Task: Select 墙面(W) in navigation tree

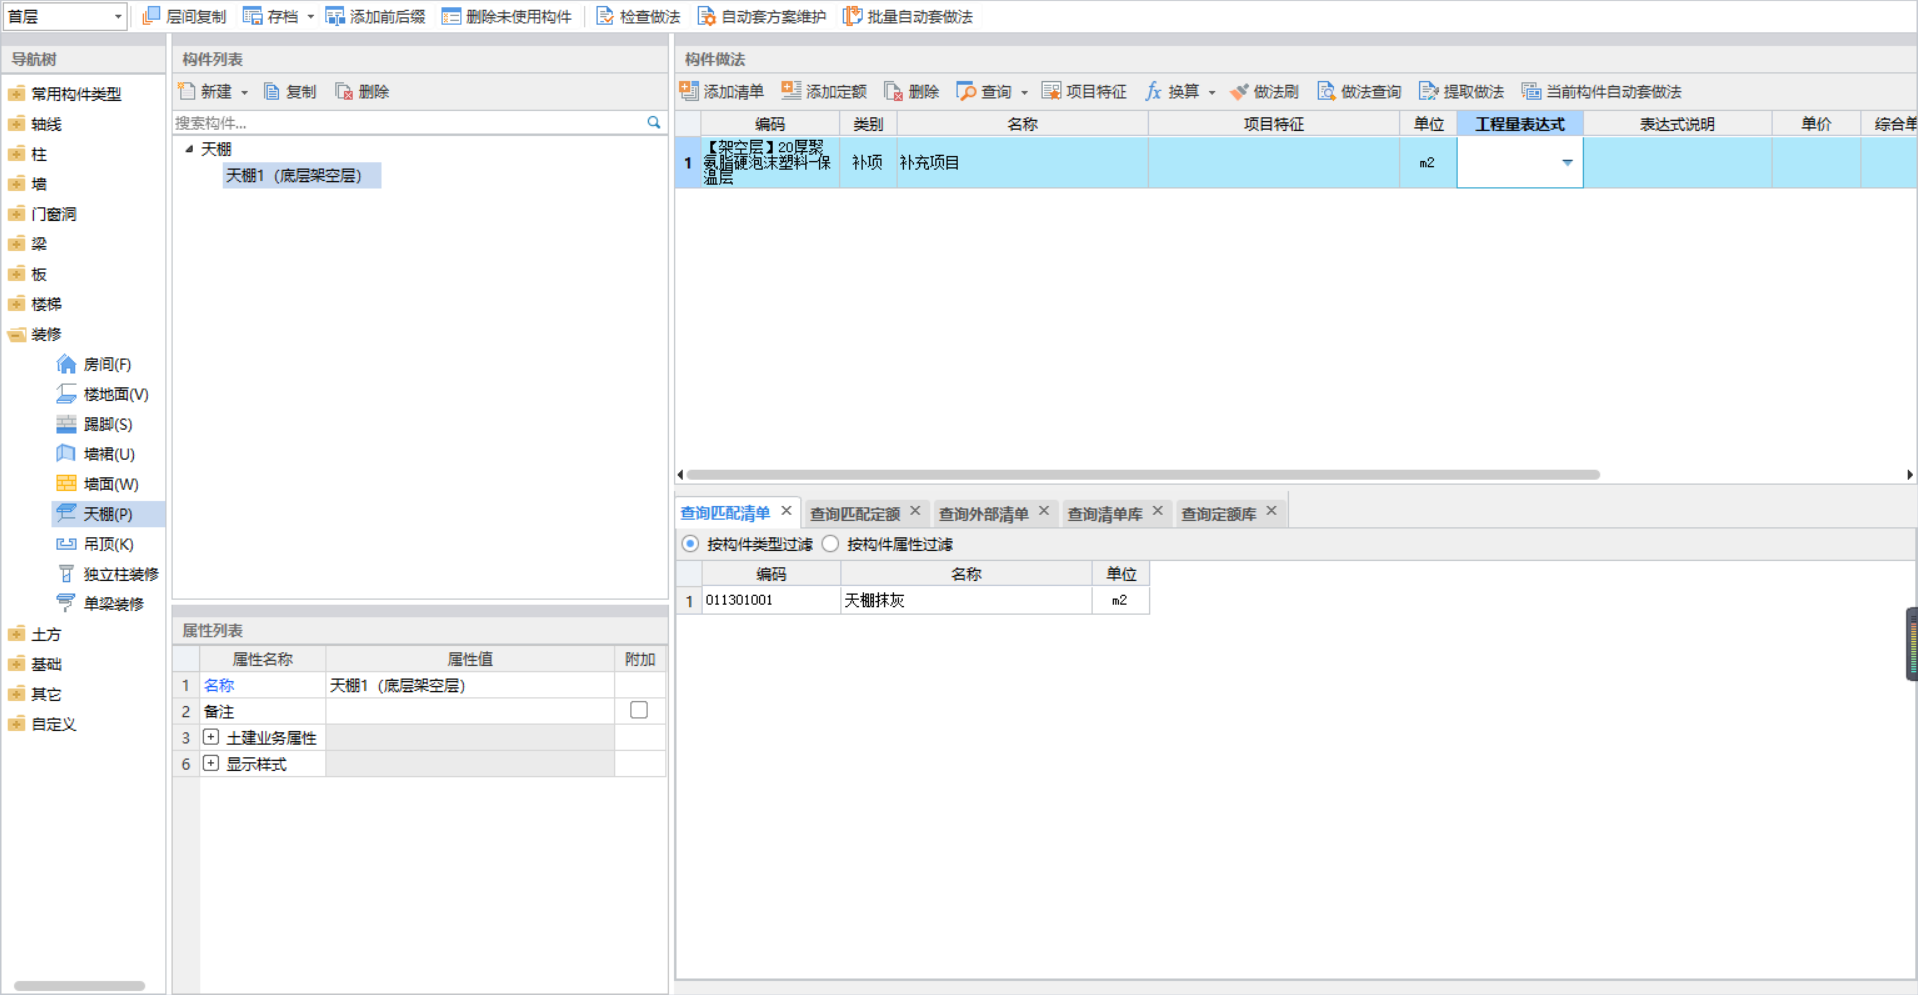Action: 98,484
